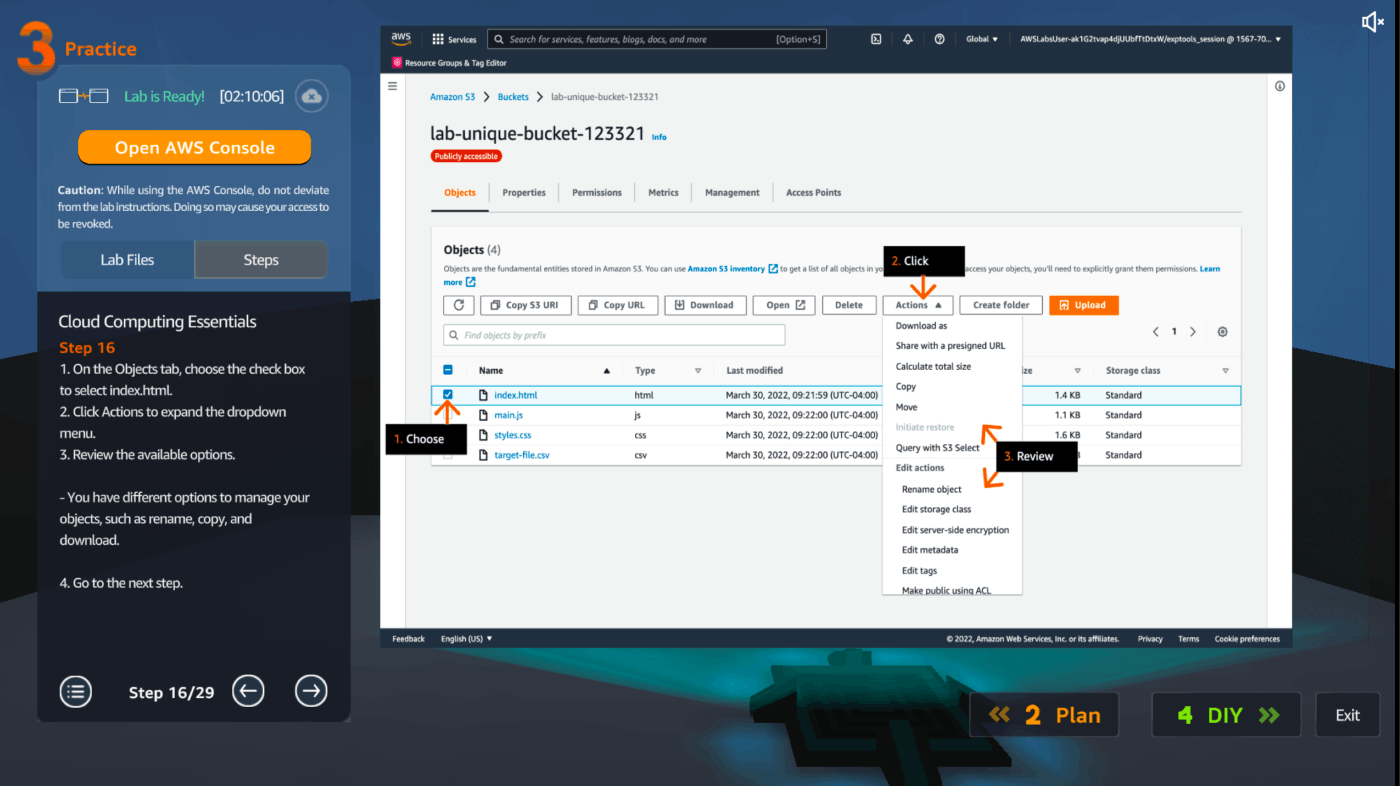Click the target-file.csv file icon
This screenshot has height=786, width=1400.
(x=484, y=455)
